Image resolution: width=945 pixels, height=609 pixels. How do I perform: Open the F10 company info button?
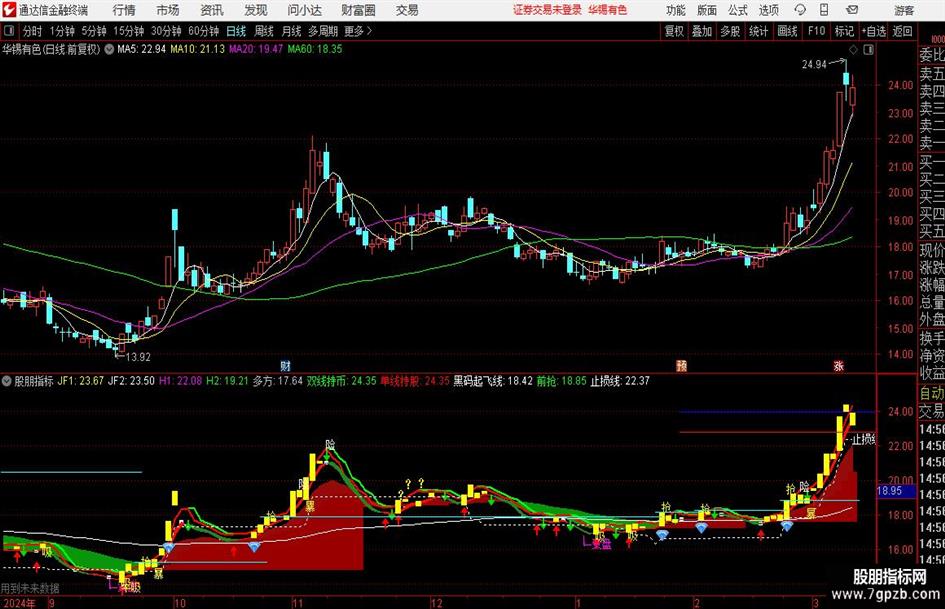tap(817, 31)
